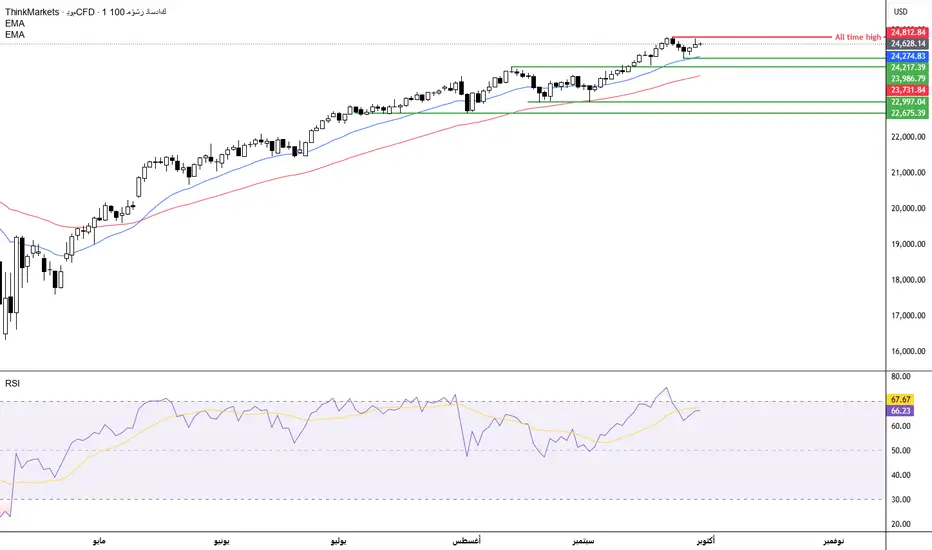
Task: Click the أغسطس month label on time axis
Action: (467, 540)
